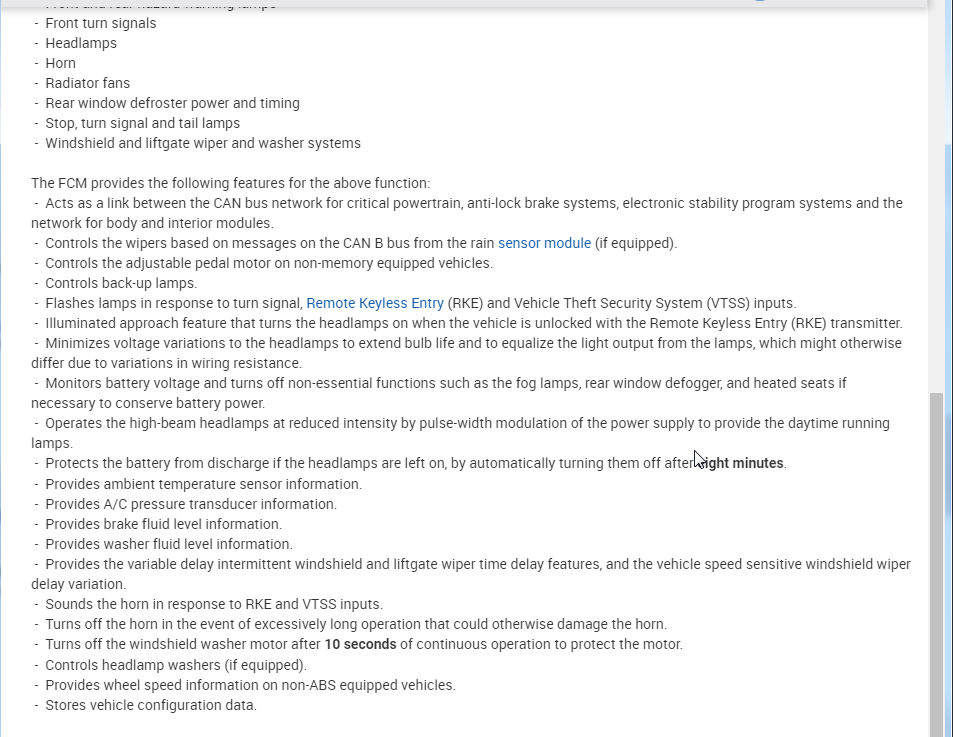Viewport: 953px width, 737px height.
Task: Follow the "Remote Keyless Entry" link
Action: click(x=375, y=303)
